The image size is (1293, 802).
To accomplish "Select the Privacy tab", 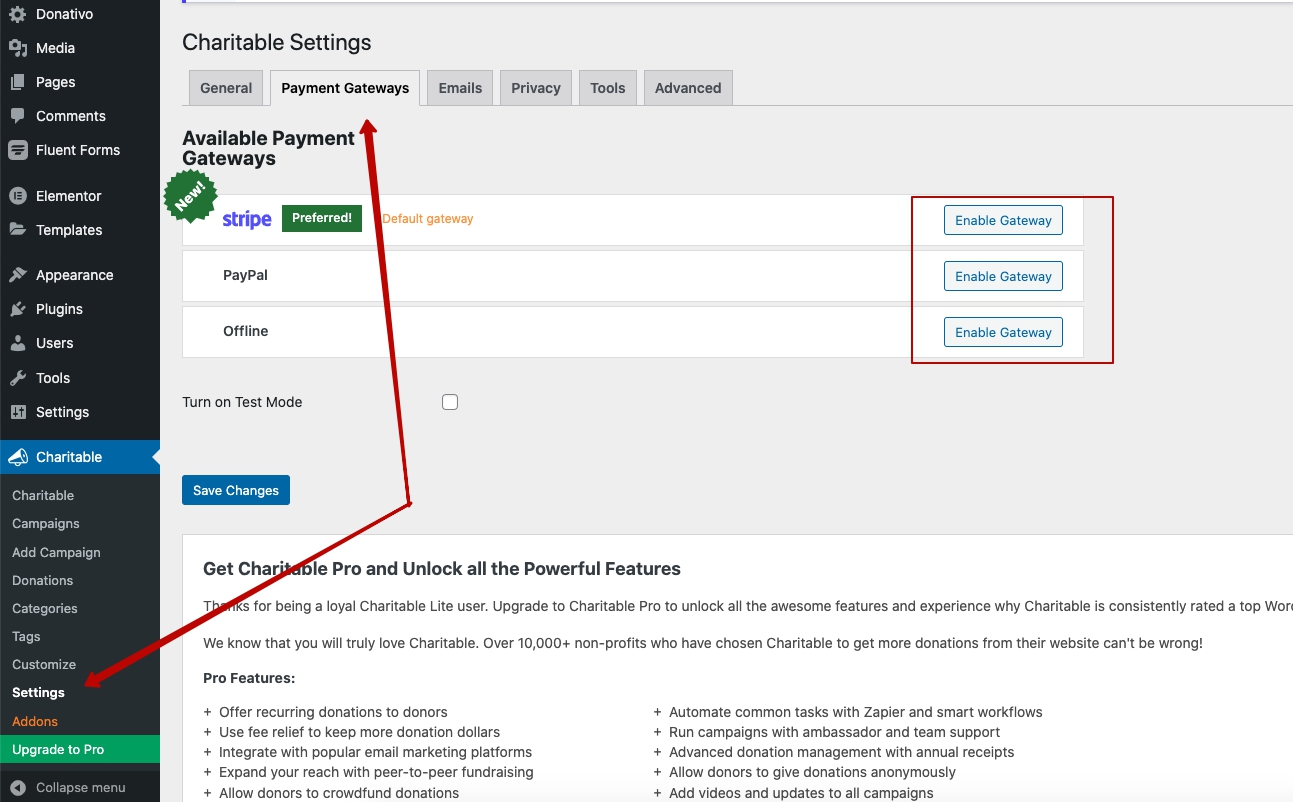I will 535,88.
